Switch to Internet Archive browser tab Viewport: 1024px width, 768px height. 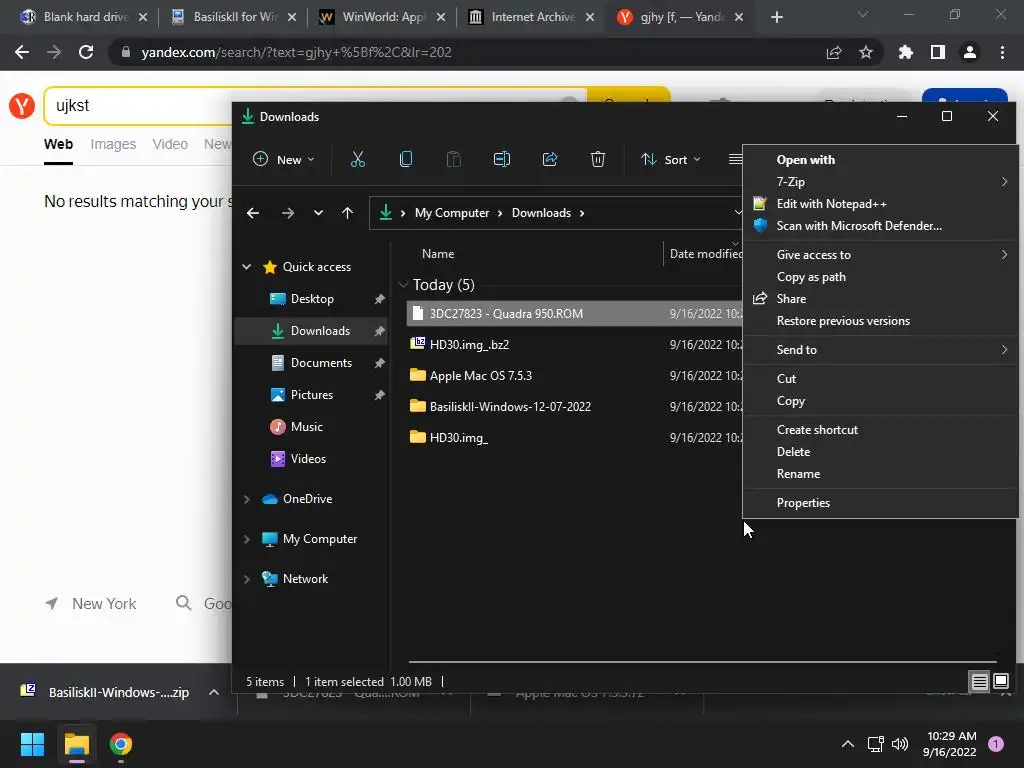tap(531, 17)
